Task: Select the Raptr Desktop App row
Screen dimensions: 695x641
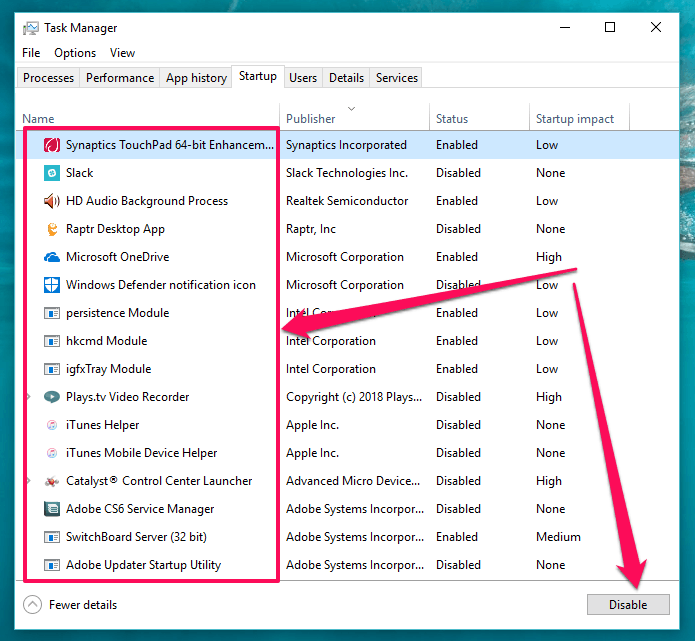Action: pos(348,229)
